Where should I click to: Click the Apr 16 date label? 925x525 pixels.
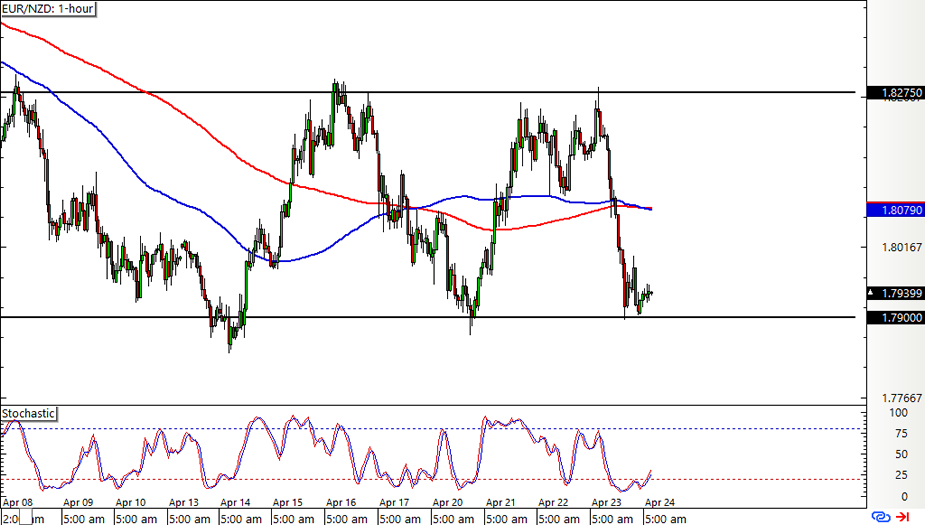pos(341,503)
